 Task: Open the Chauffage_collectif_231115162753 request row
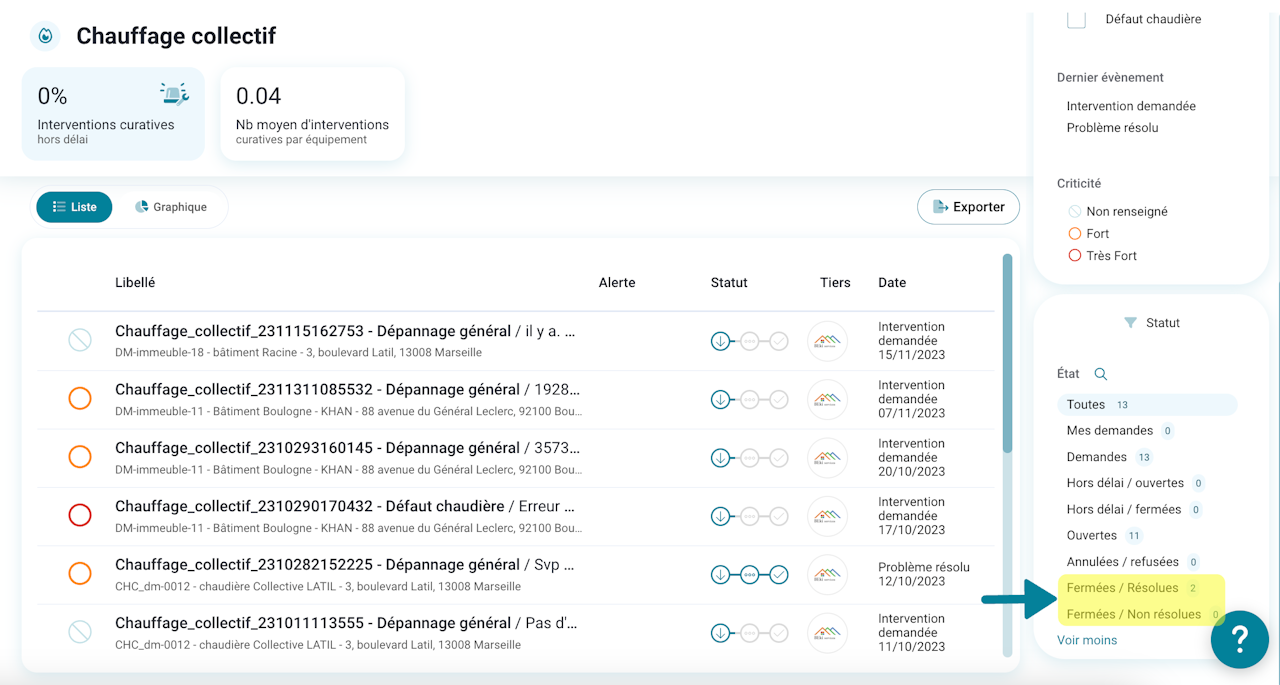pyautogui.click(x=345, y=331)
